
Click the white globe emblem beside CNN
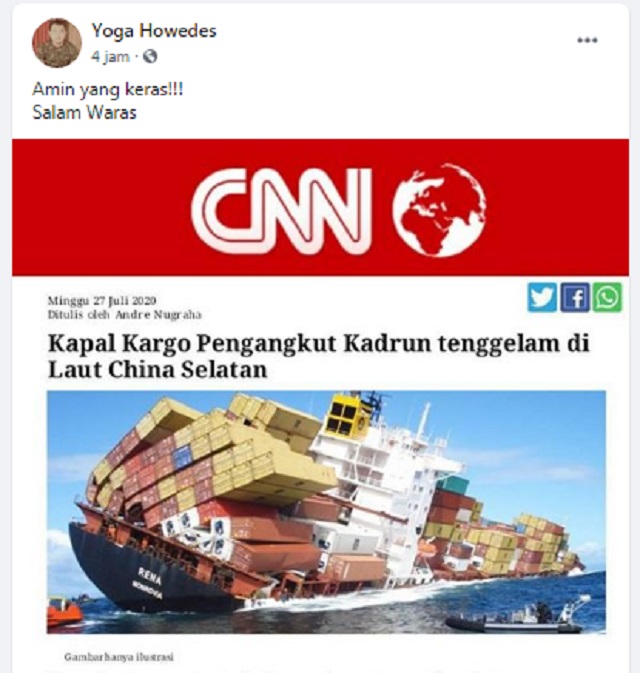[x=439, y=210]
